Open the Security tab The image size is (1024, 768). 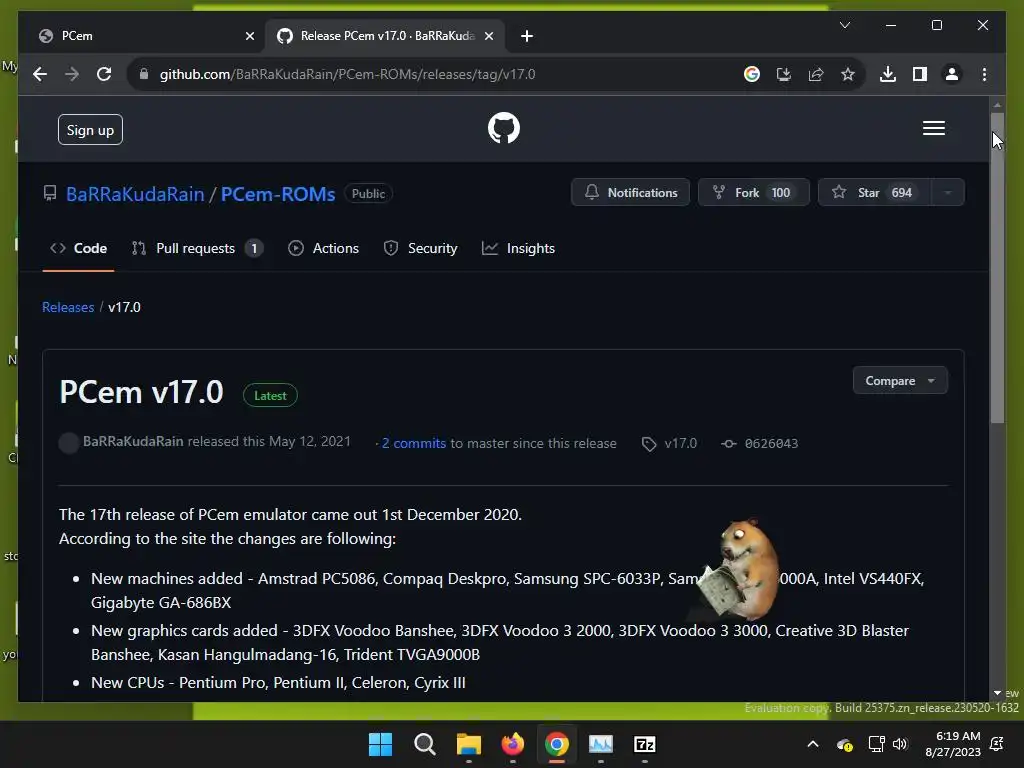click(420, 248)
